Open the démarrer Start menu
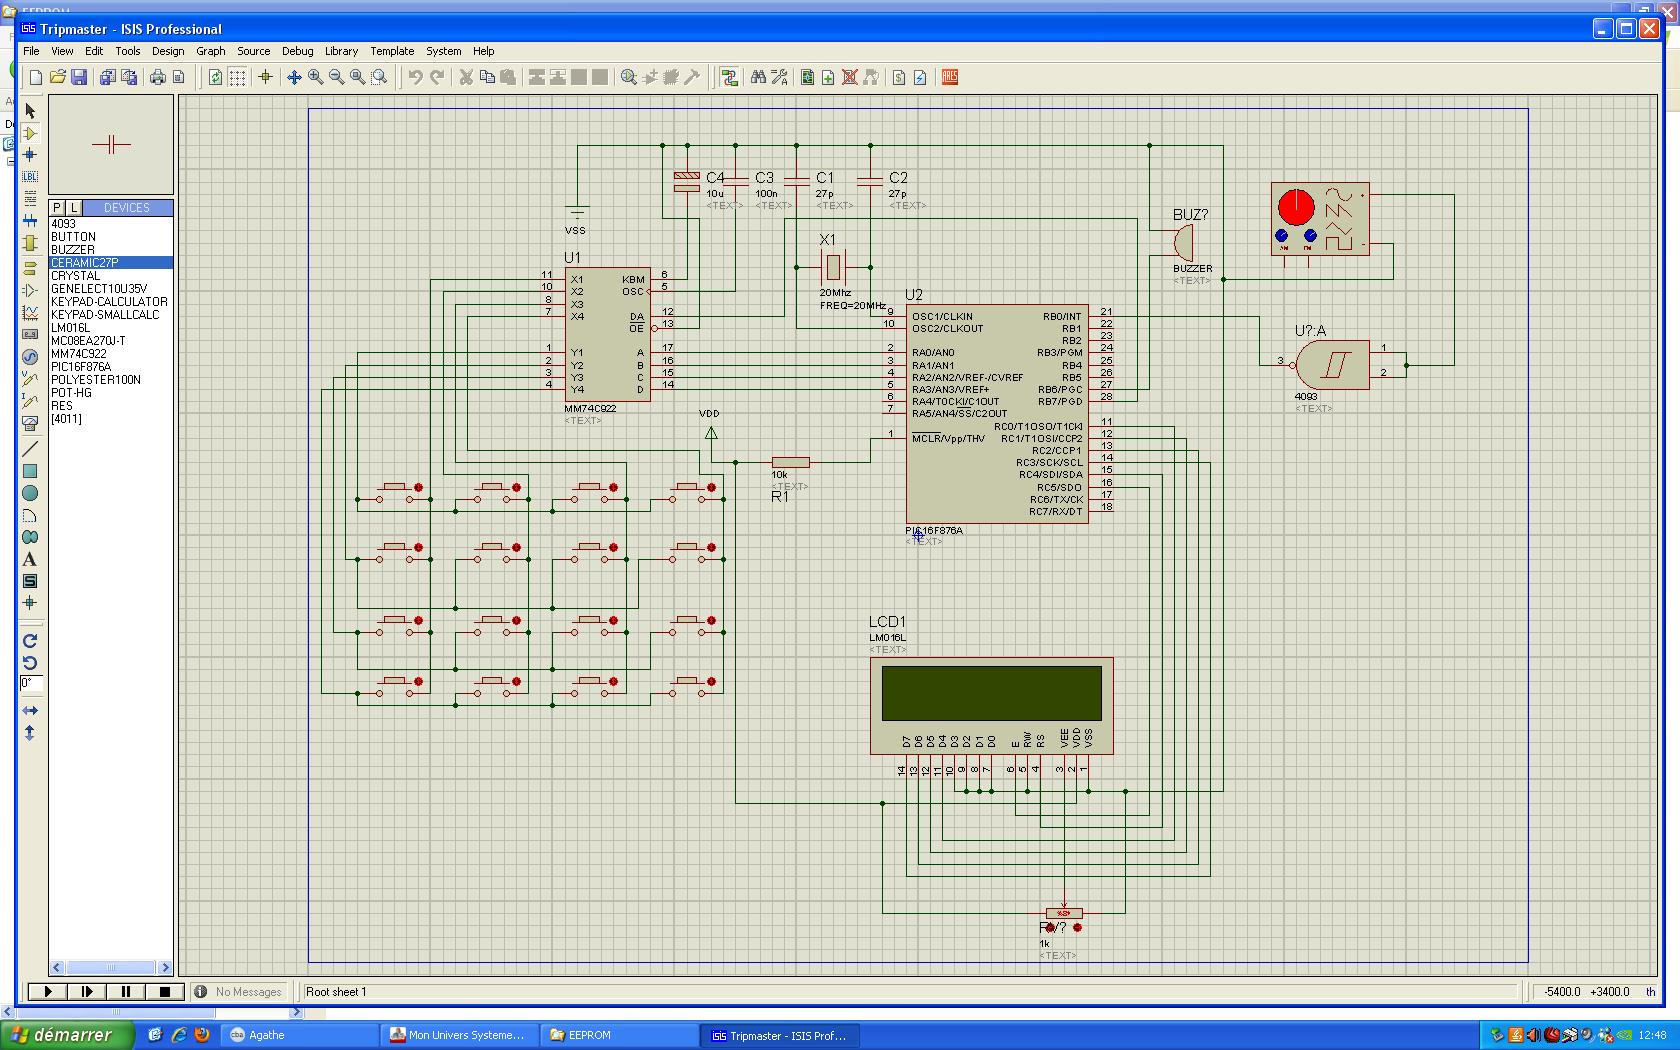This screenshot has height=1050, width=1680. (x=67, y=1035)
